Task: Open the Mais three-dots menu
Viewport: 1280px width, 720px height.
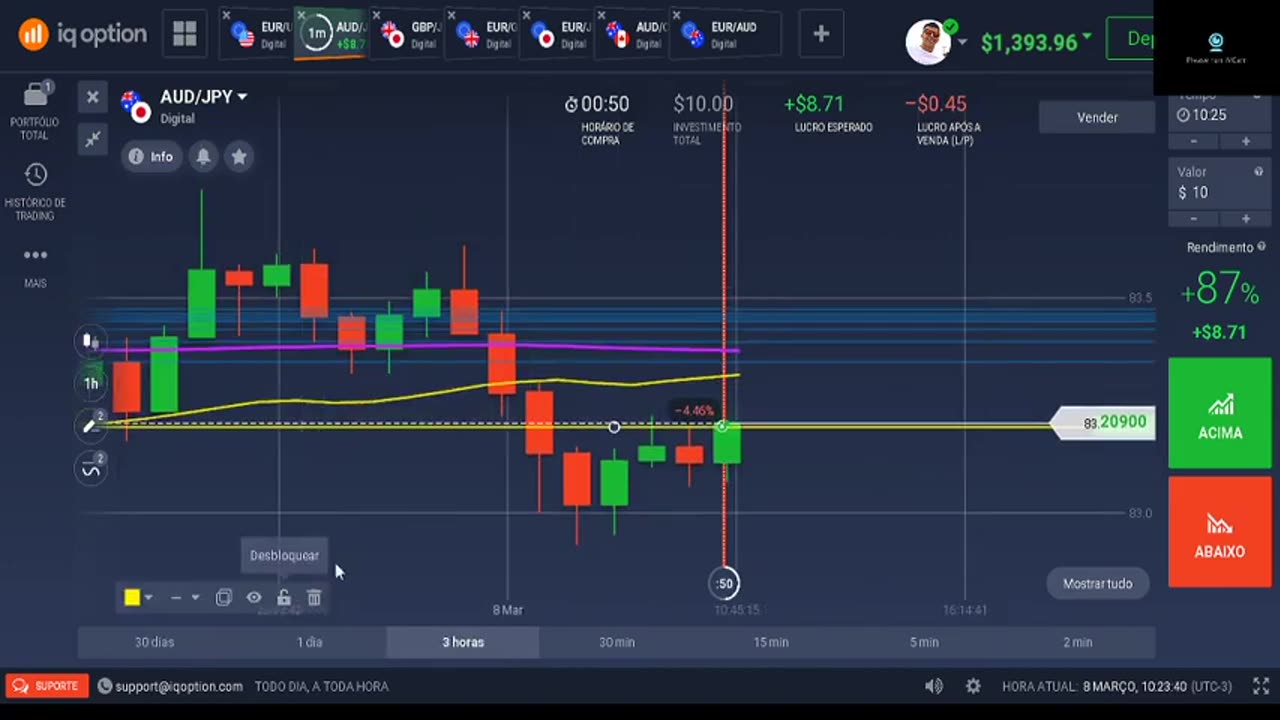Action: pos(35,255)
